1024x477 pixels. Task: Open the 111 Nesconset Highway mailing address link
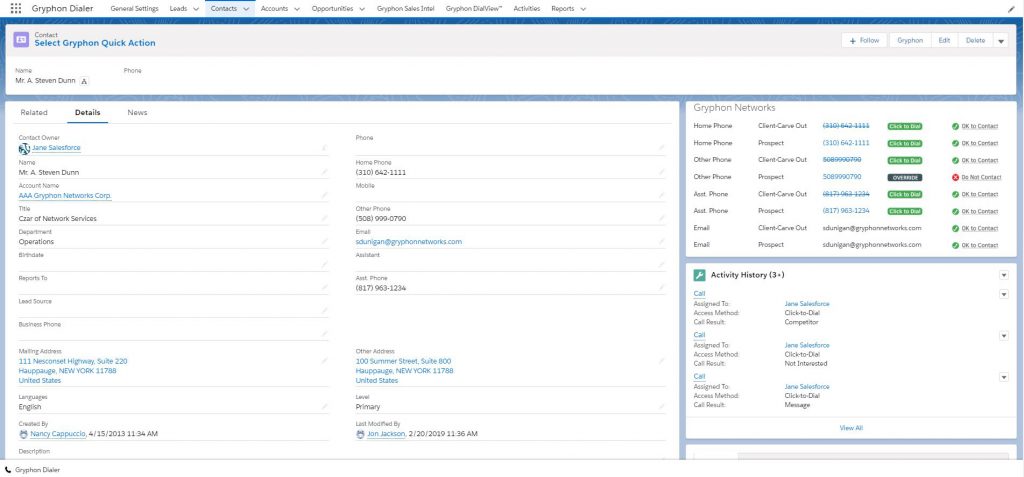(73, 371)
